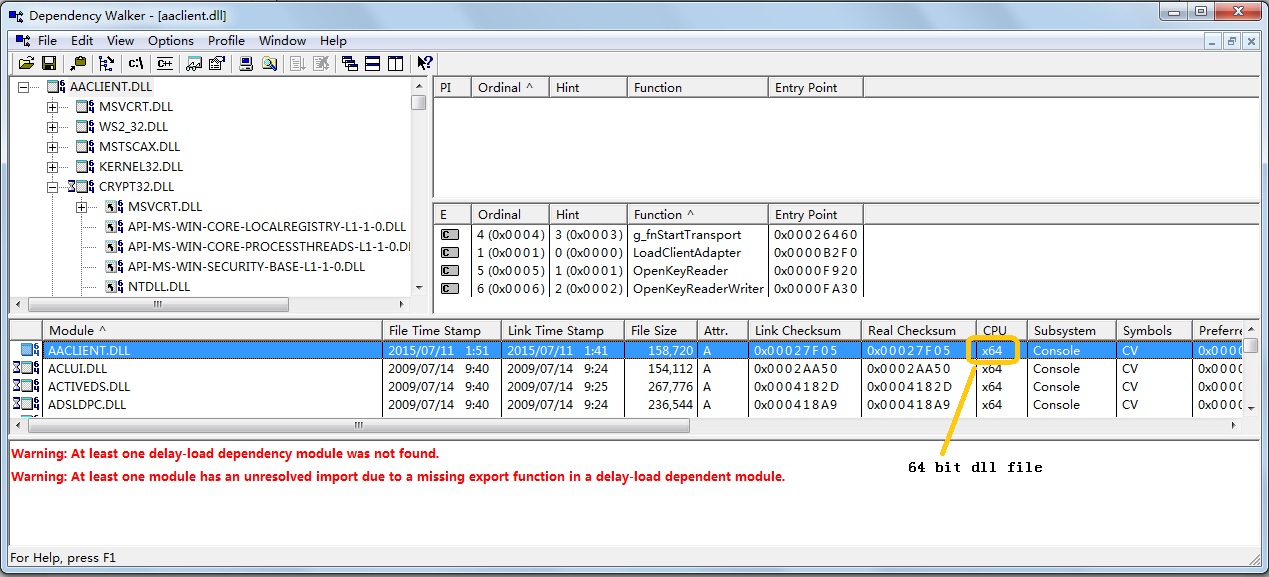The image size is (1269, 577).
Task: Sort exports by Entry Point column header
Action: coord(815,214)
